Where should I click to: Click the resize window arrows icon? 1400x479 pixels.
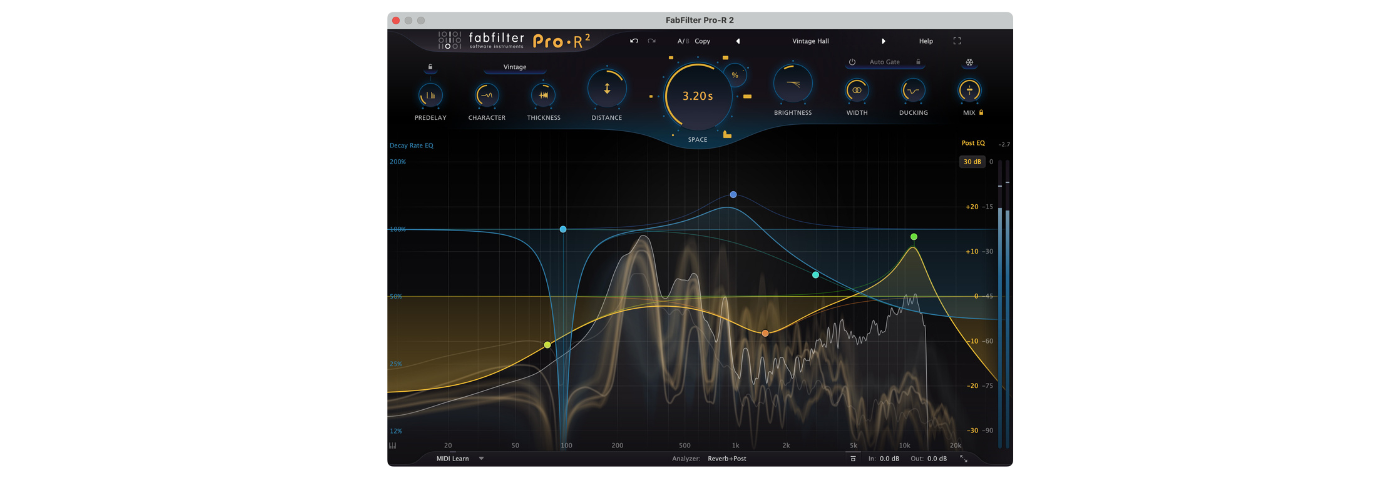pos(964,459)
